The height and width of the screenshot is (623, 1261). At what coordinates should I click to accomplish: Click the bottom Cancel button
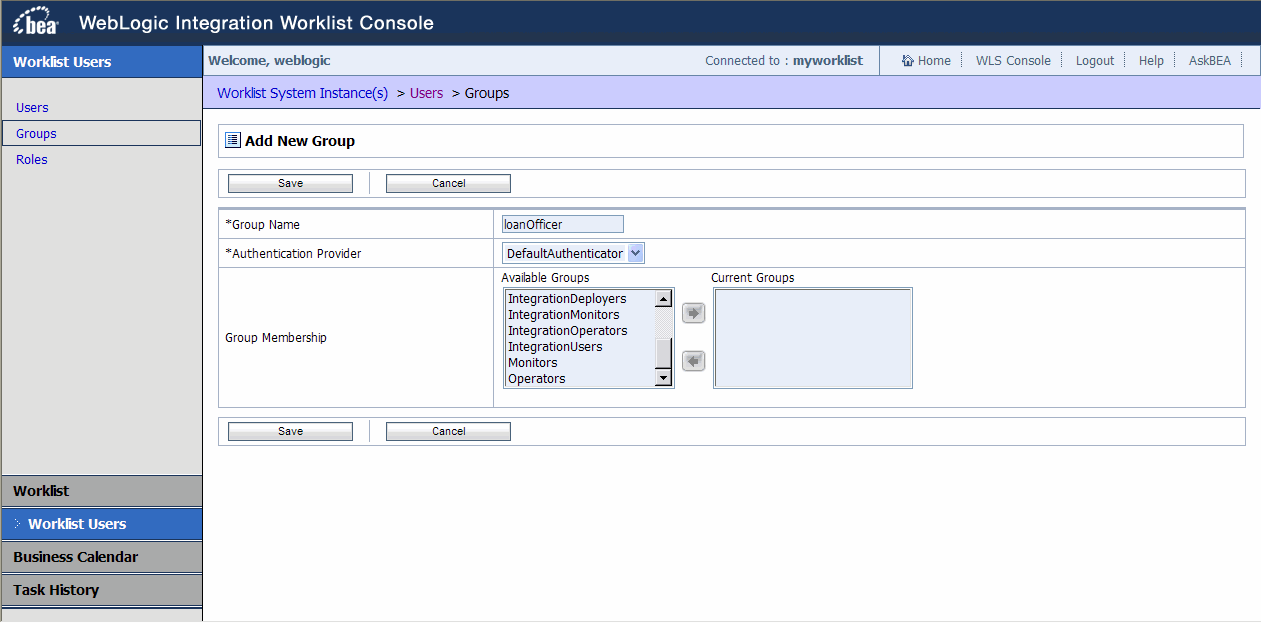click(448, 431)
